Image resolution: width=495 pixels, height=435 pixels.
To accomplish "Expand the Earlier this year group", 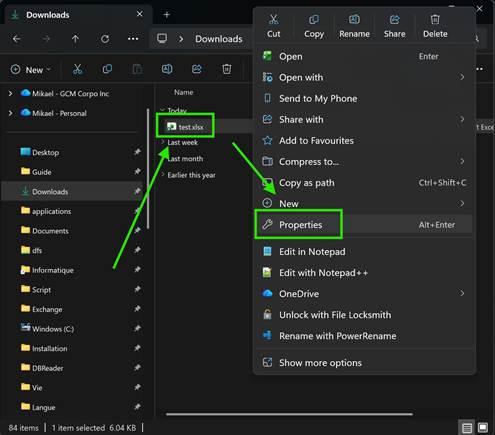I will (163, 175).
